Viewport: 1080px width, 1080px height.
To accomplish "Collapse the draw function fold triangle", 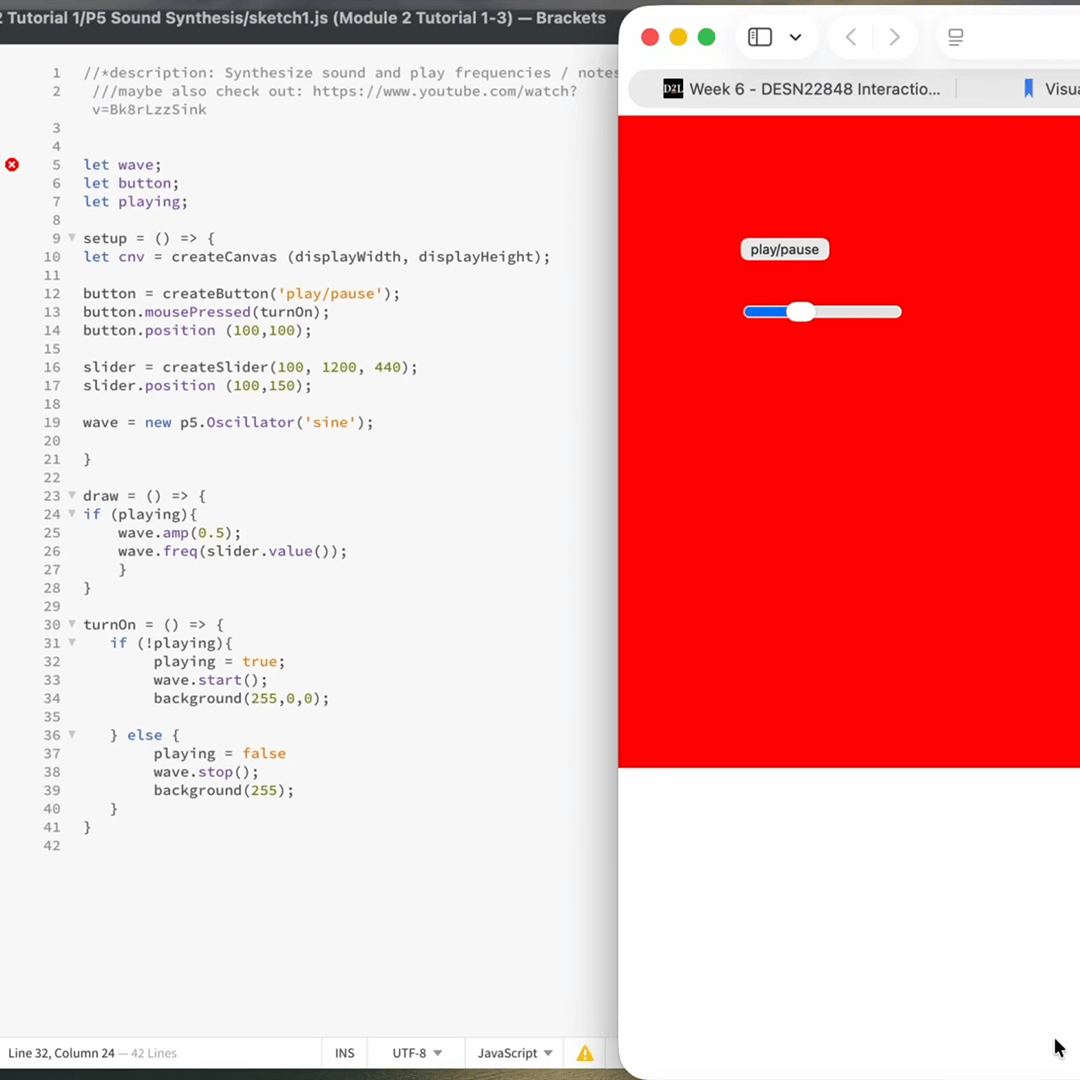I will [71, 495].
